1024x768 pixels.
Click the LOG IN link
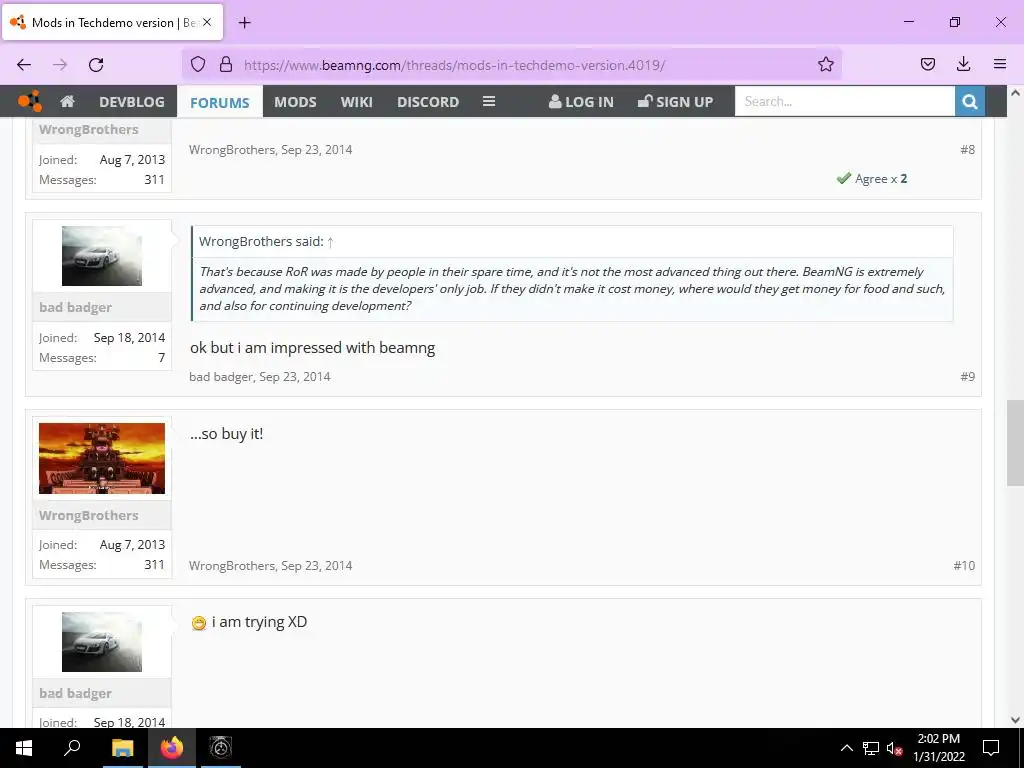pyautogui.click(x=581, y=102)
